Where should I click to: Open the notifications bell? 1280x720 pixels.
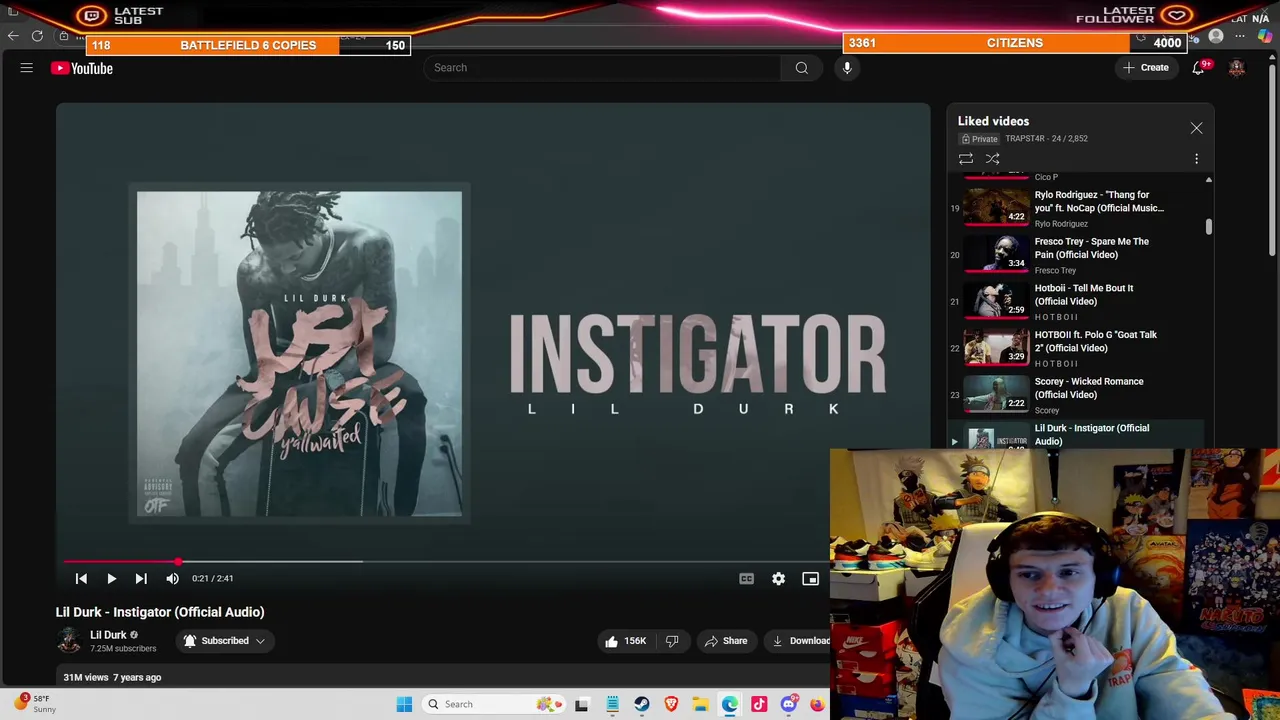click(x=1198, y=68)
